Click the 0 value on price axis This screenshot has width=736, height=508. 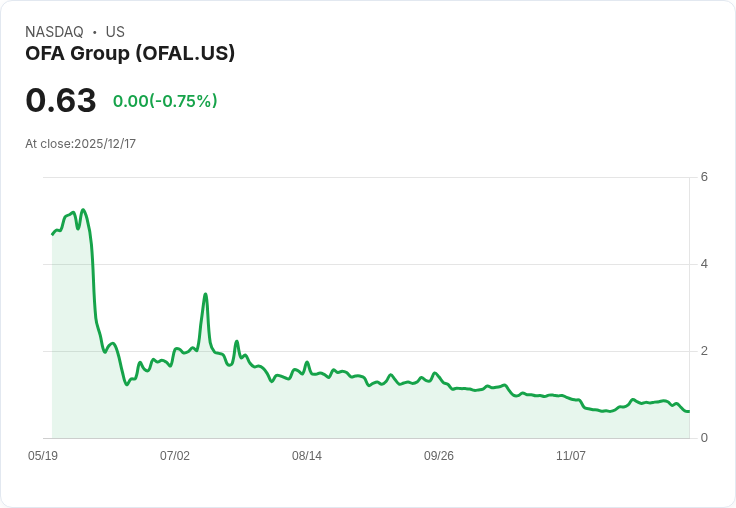(x=704, y=438)
